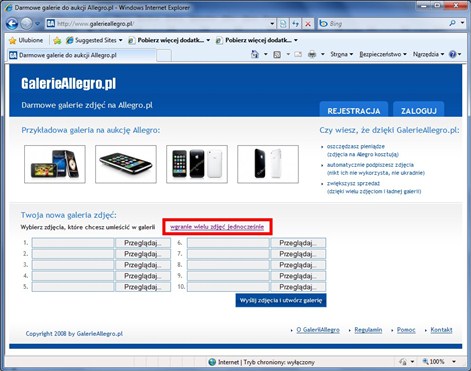The image size is (471, 371).
Task: Click Przeglądaj button for photo 3
Action: click(x=143, y=265)
